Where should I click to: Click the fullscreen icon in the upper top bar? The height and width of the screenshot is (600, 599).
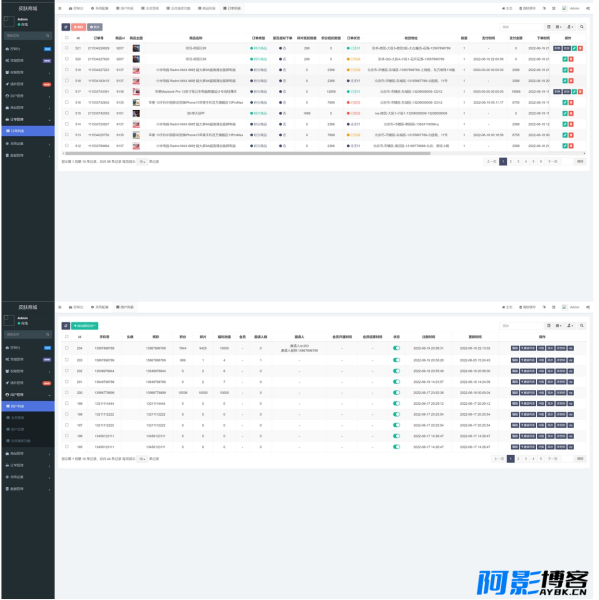[553, 8]
